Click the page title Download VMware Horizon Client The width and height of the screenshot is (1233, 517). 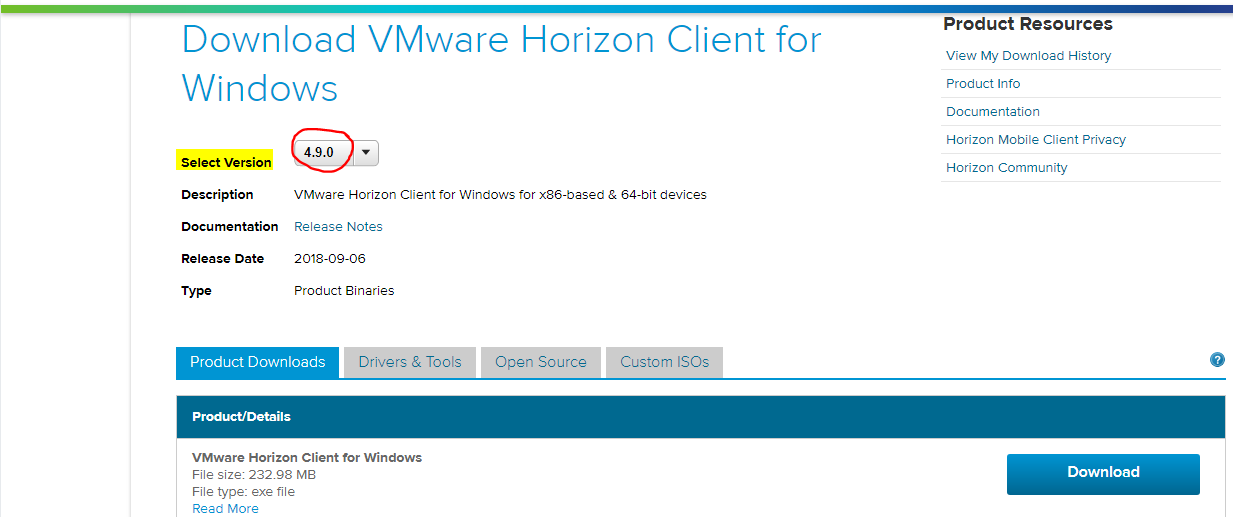tap(501, 64)
